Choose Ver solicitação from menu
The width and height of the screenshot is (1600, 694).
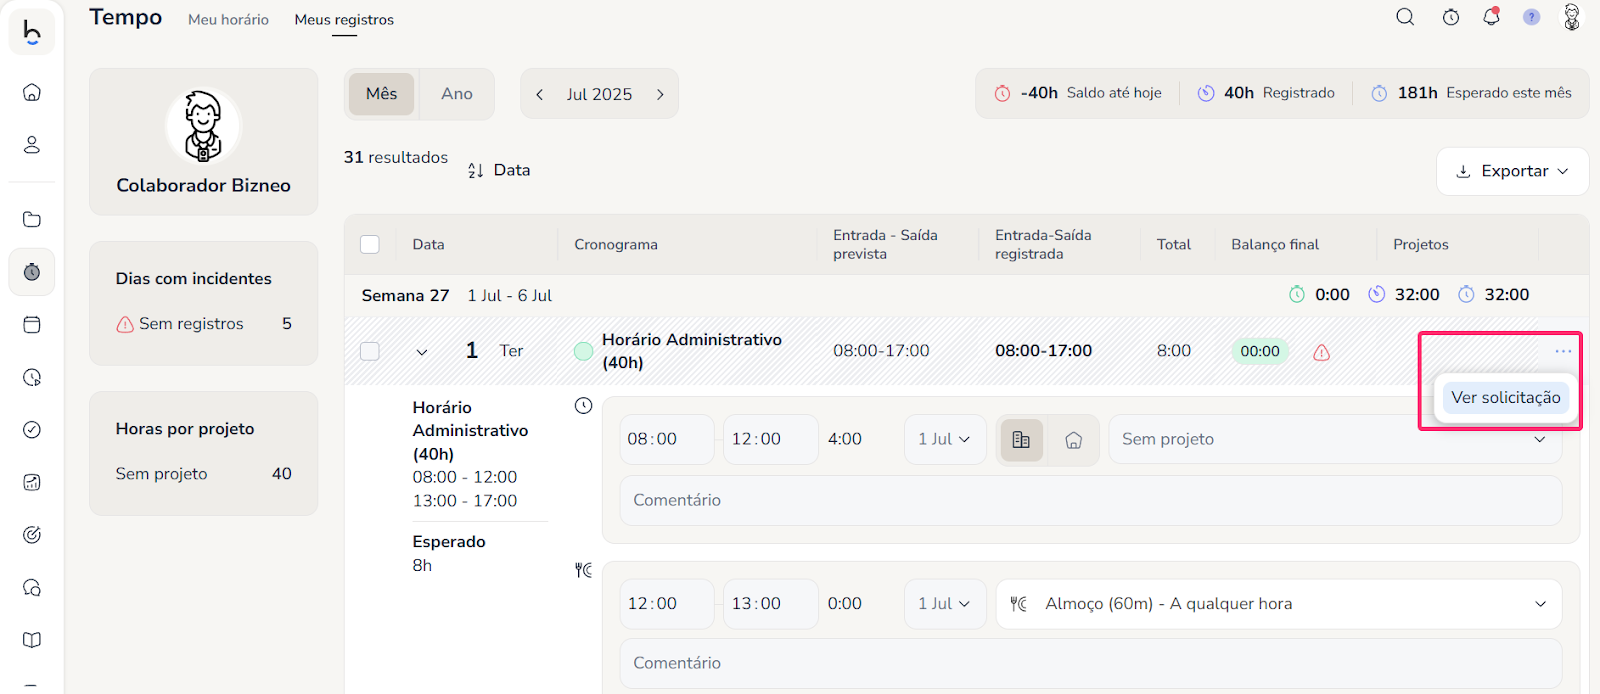click(1505, 398)
